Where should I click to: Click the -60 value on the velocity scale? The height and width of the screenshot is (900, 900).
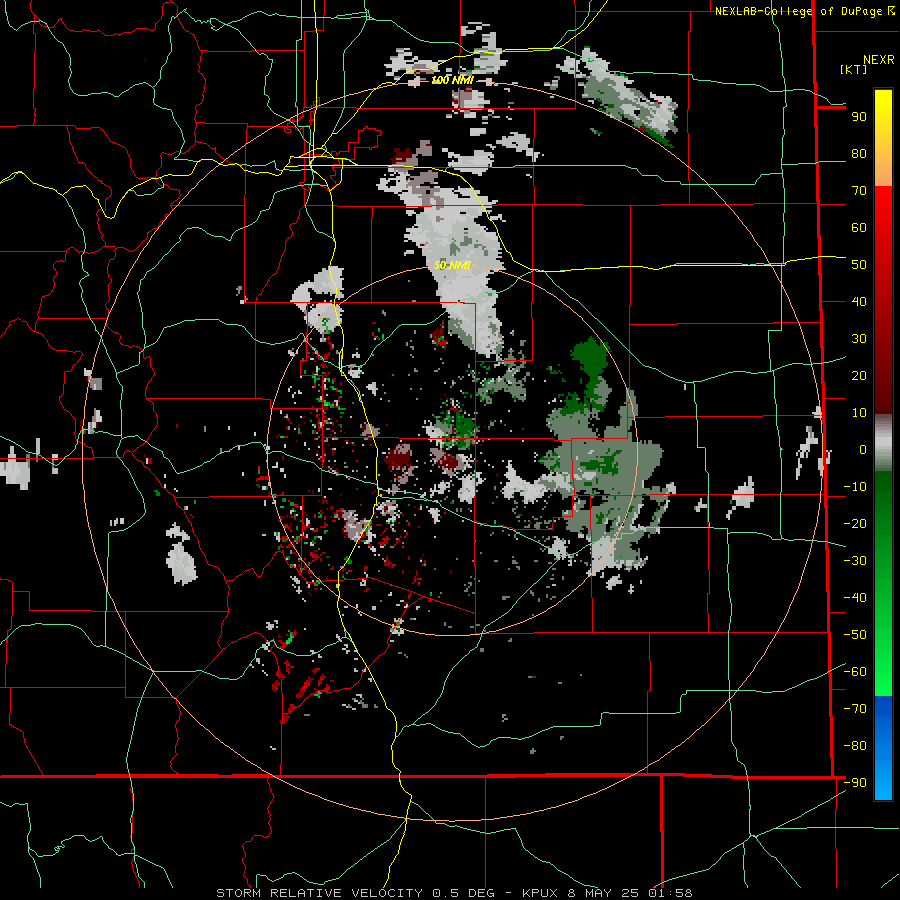click(855, 672)
